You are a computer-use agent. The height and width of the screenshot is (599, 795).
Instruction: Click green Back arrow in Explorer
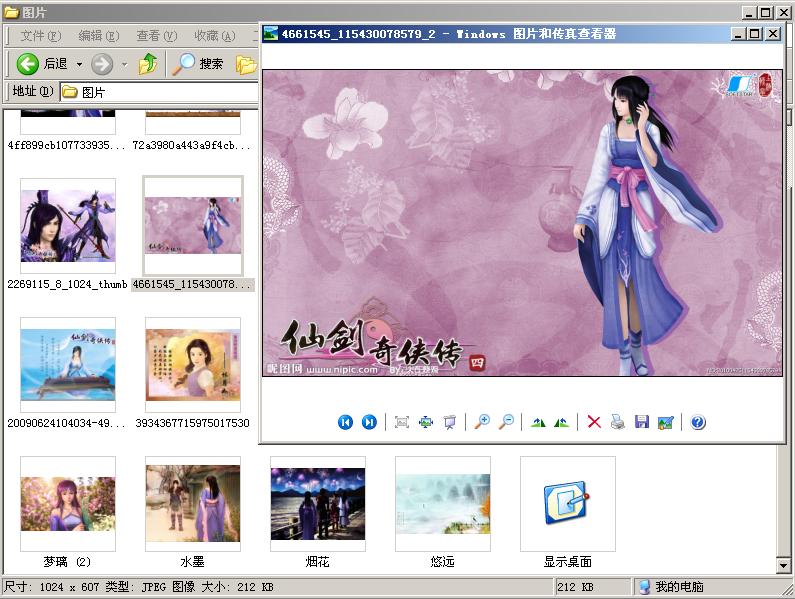pyautogui.click(x=27, y=64)
